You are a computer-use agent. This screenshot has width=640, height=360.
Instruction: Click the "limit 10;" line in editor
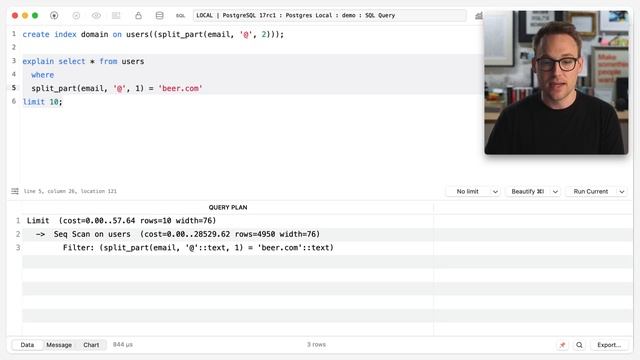point(42,102)
